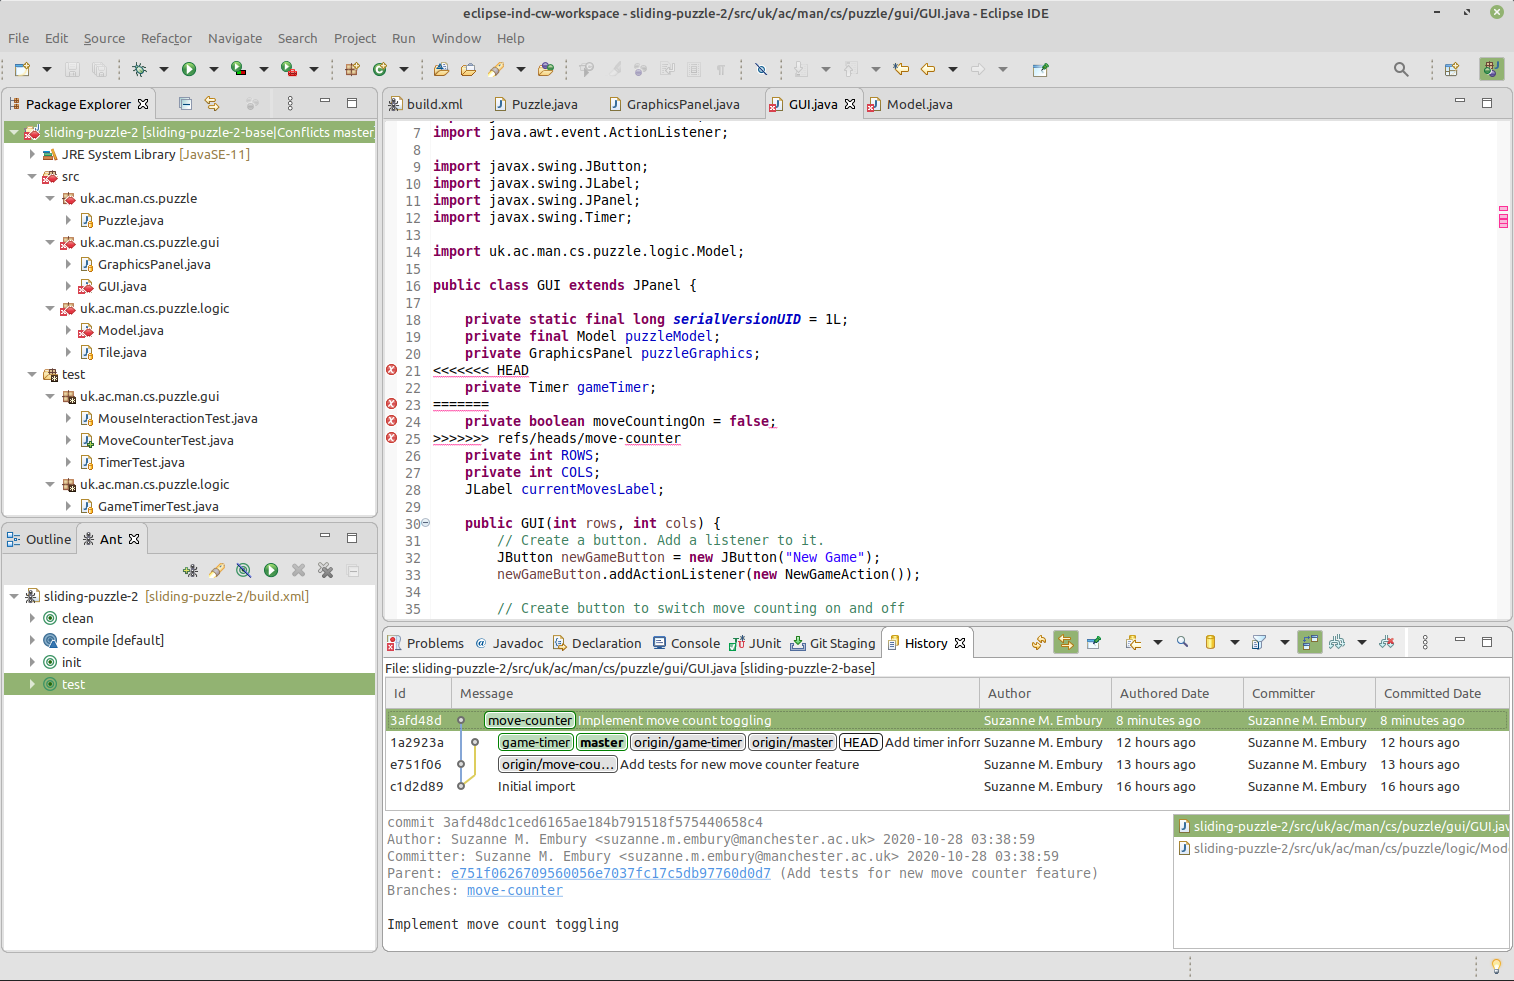Viewport: 1514px width, 981px height.
Task: Click the yellow cylinder repository icon in History
Action: tap(1210, 642)
